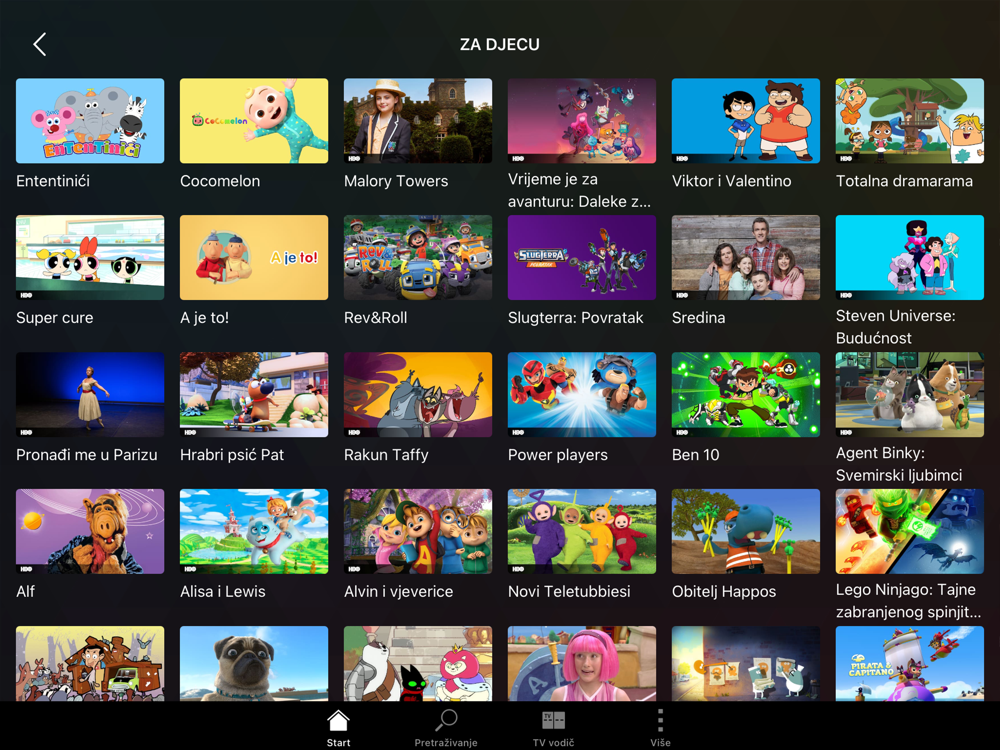1000x750 pixels.
Task: Open the Lego Ninjago thumbnail
Action: point(909,531)
